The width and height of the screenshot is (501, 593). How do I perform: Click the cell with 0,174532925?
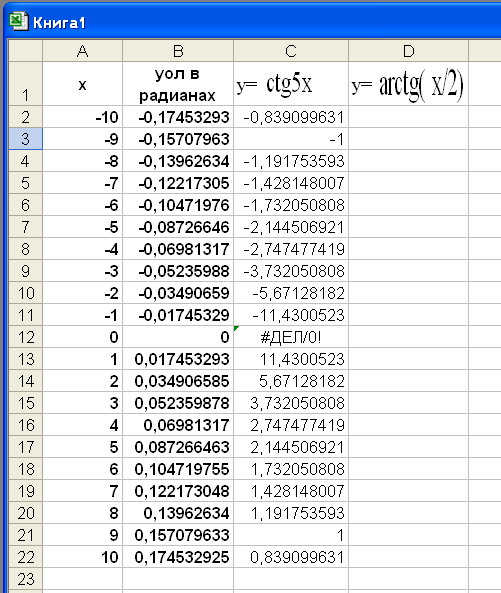tap(178, 556)
